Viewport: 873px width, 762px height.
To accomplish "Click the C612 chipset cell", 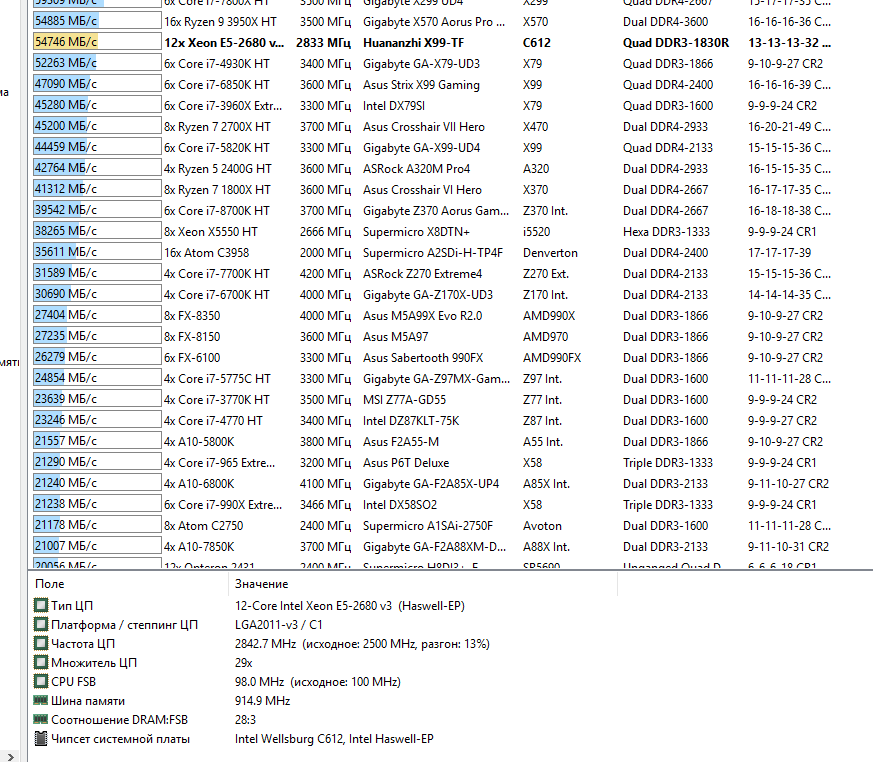I will tap(537, 43).
